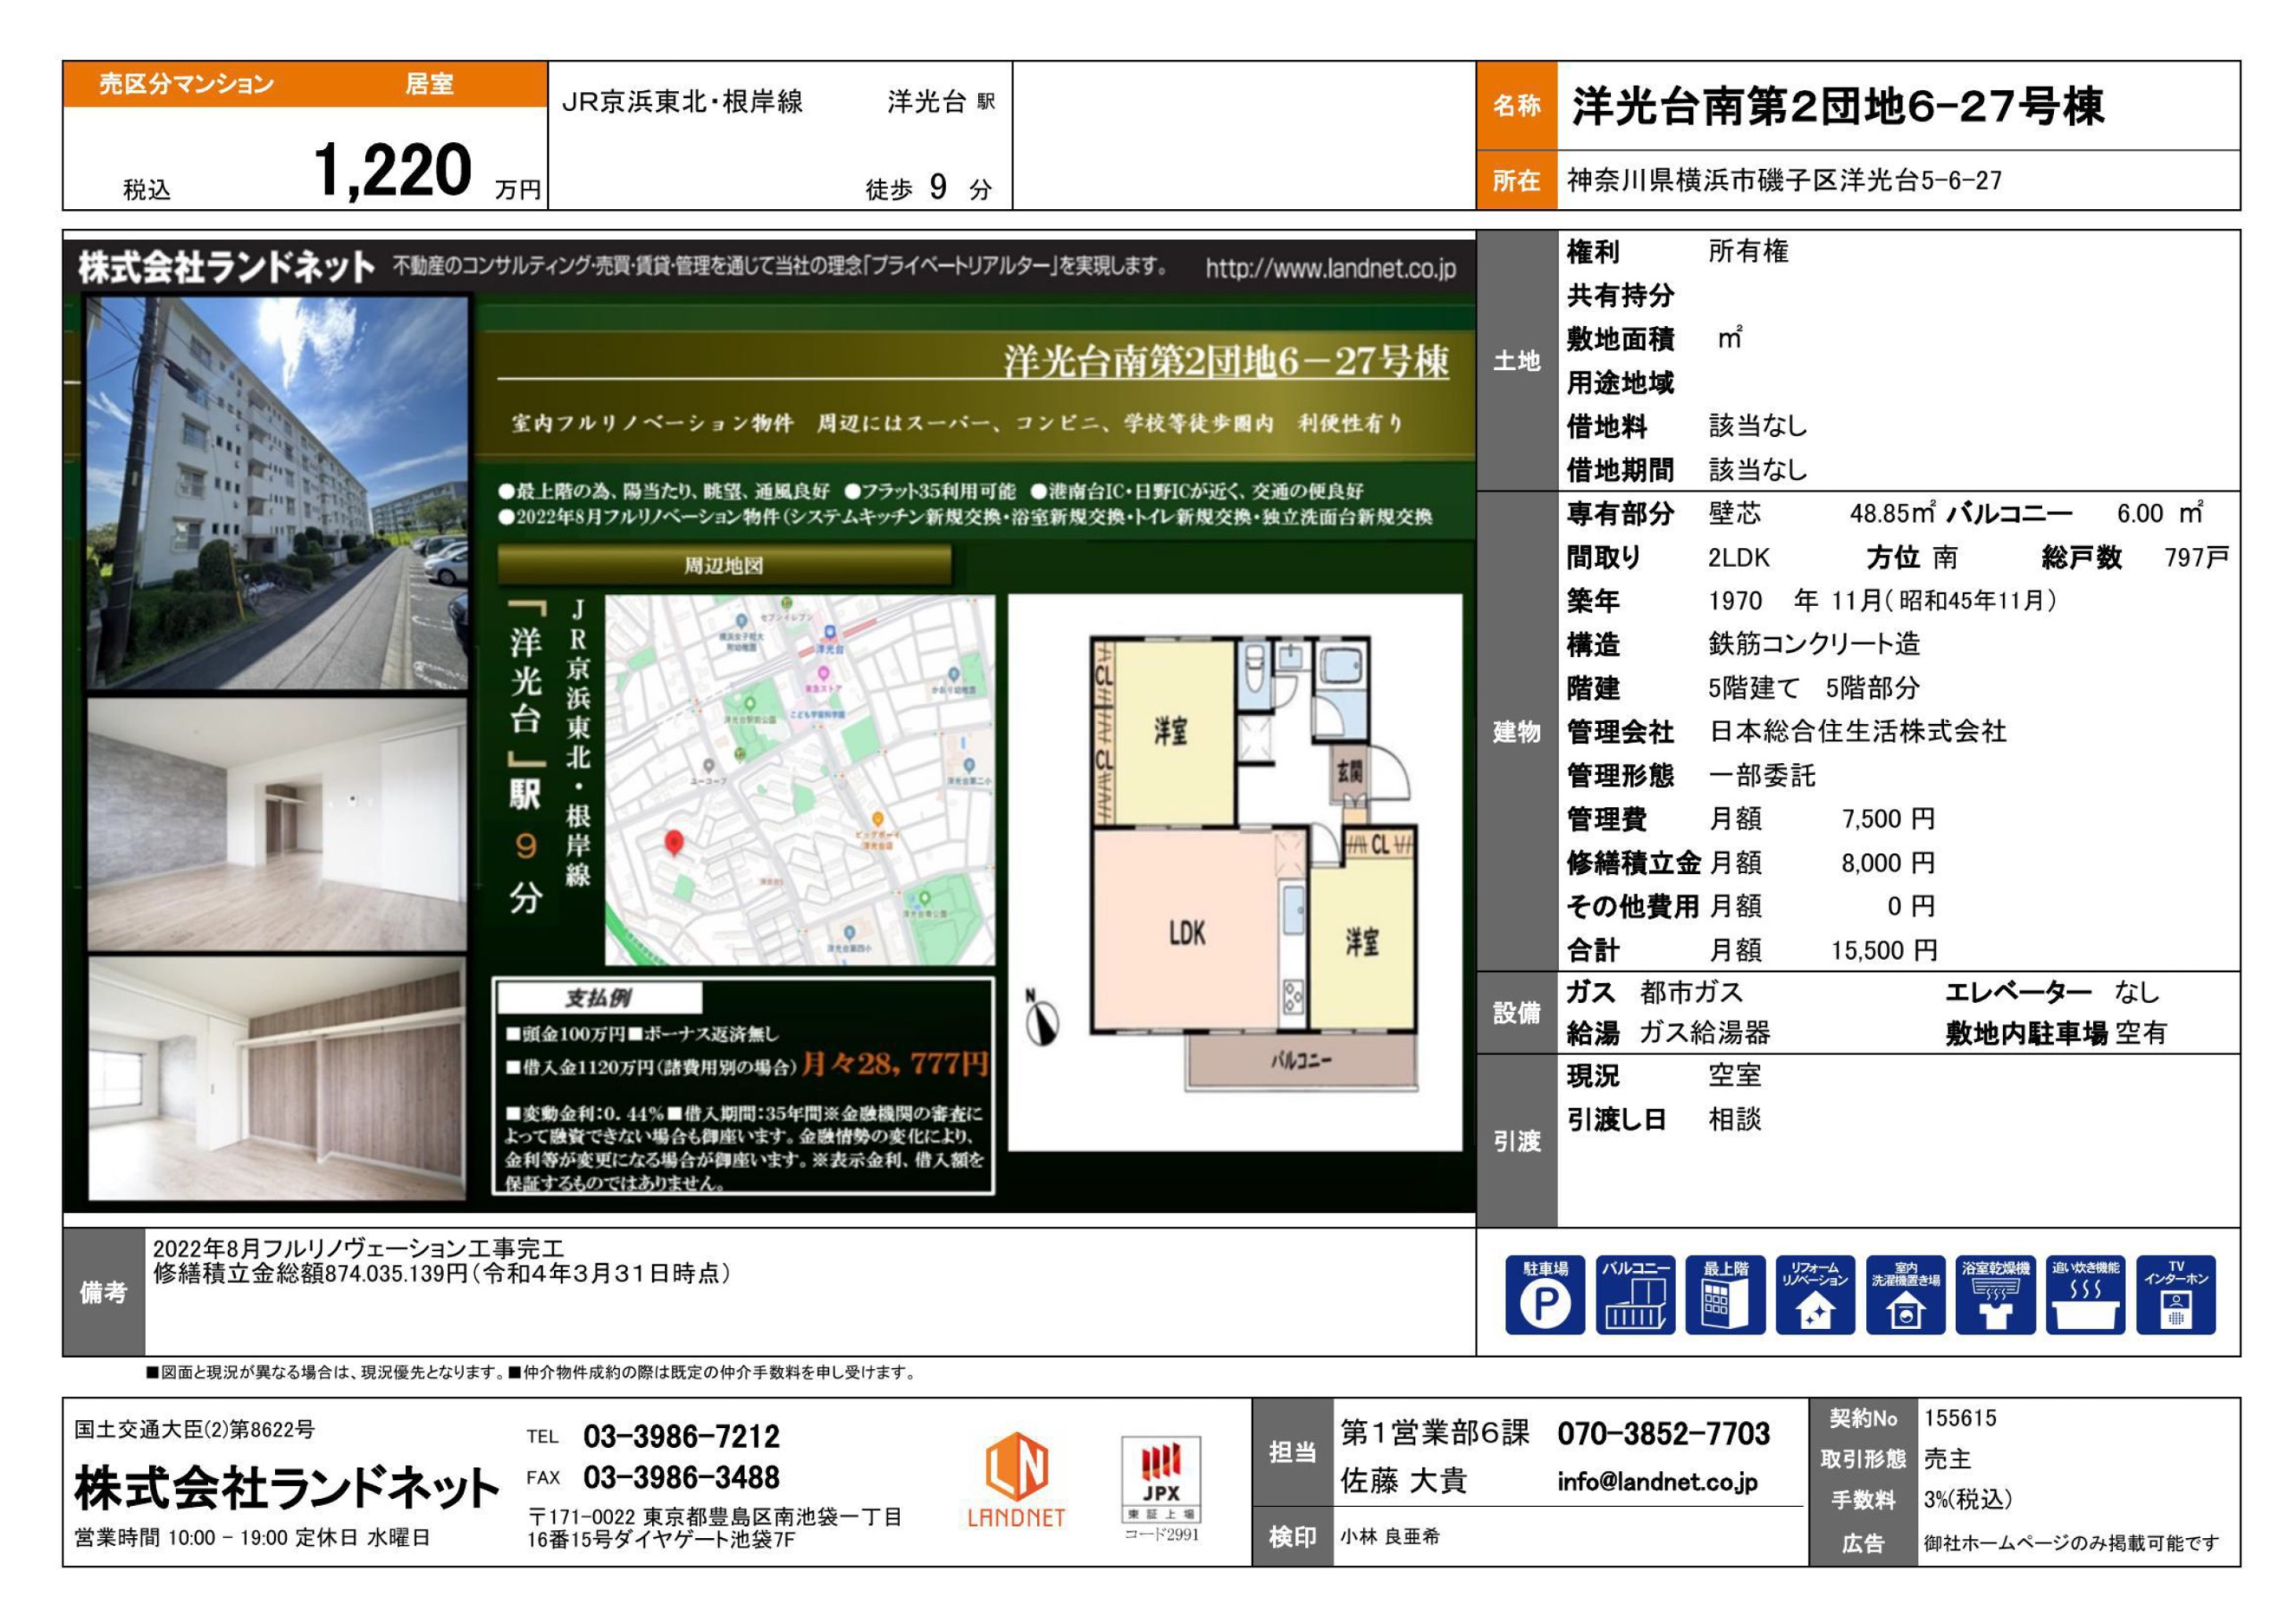
Task: Click the 浴室乾燥機 bathroom dryer icon
Action: (x=1995, y=1294)
